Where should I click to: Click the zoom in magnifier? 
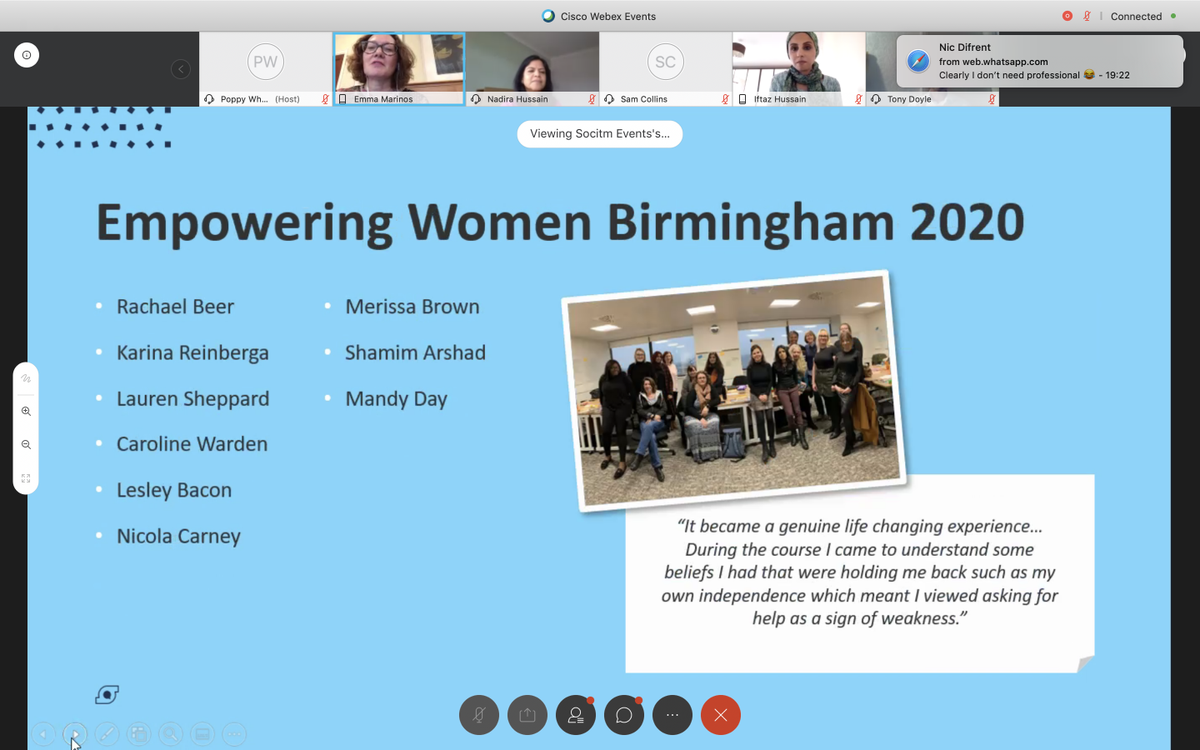tap(26, 411)
